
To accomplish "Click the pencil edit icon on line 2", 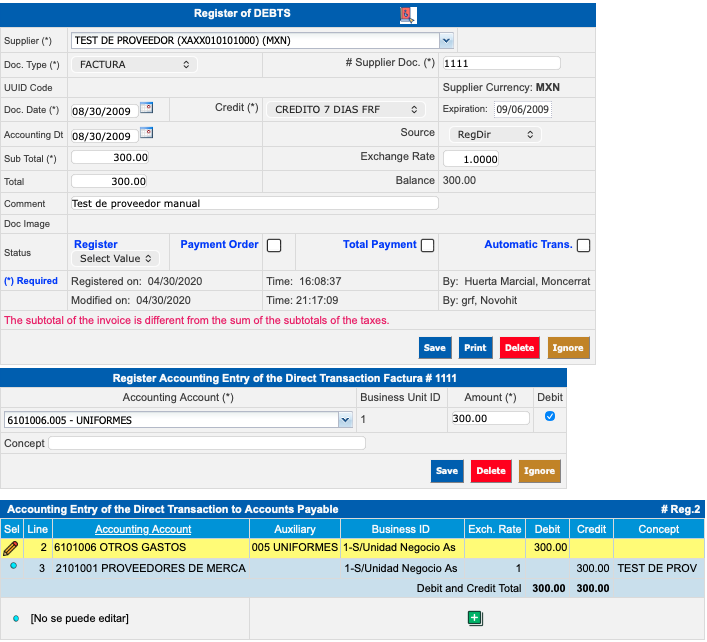I will point(11,548).
